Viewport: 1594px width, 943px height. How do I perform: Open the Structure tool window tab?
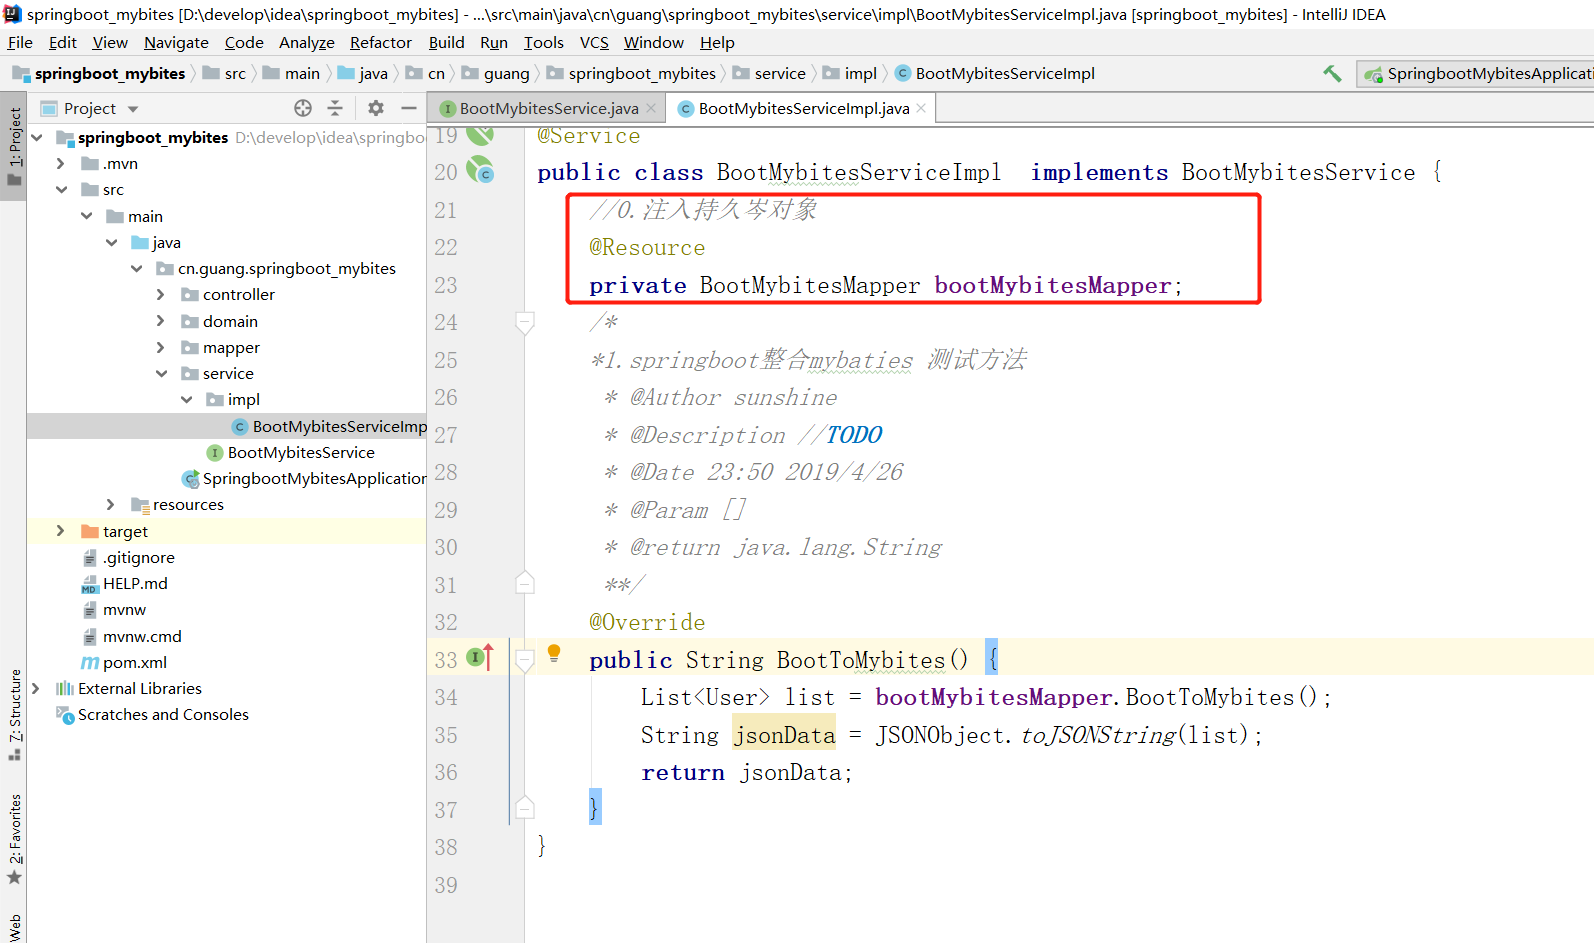(x=14, y=715)
